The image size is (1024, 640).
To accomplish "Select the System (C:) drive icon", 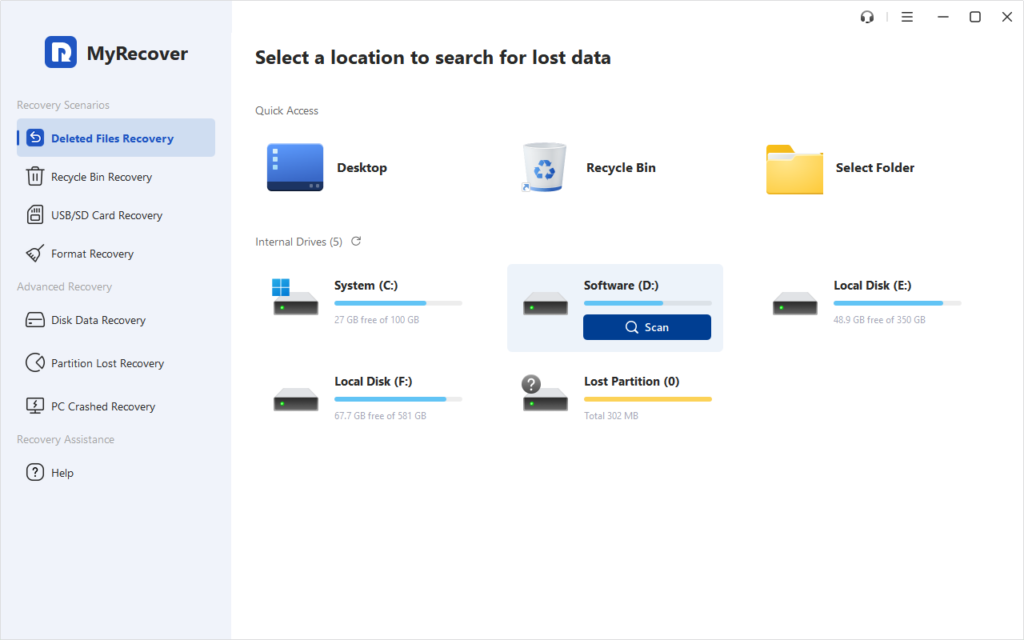I will (295, 297).
